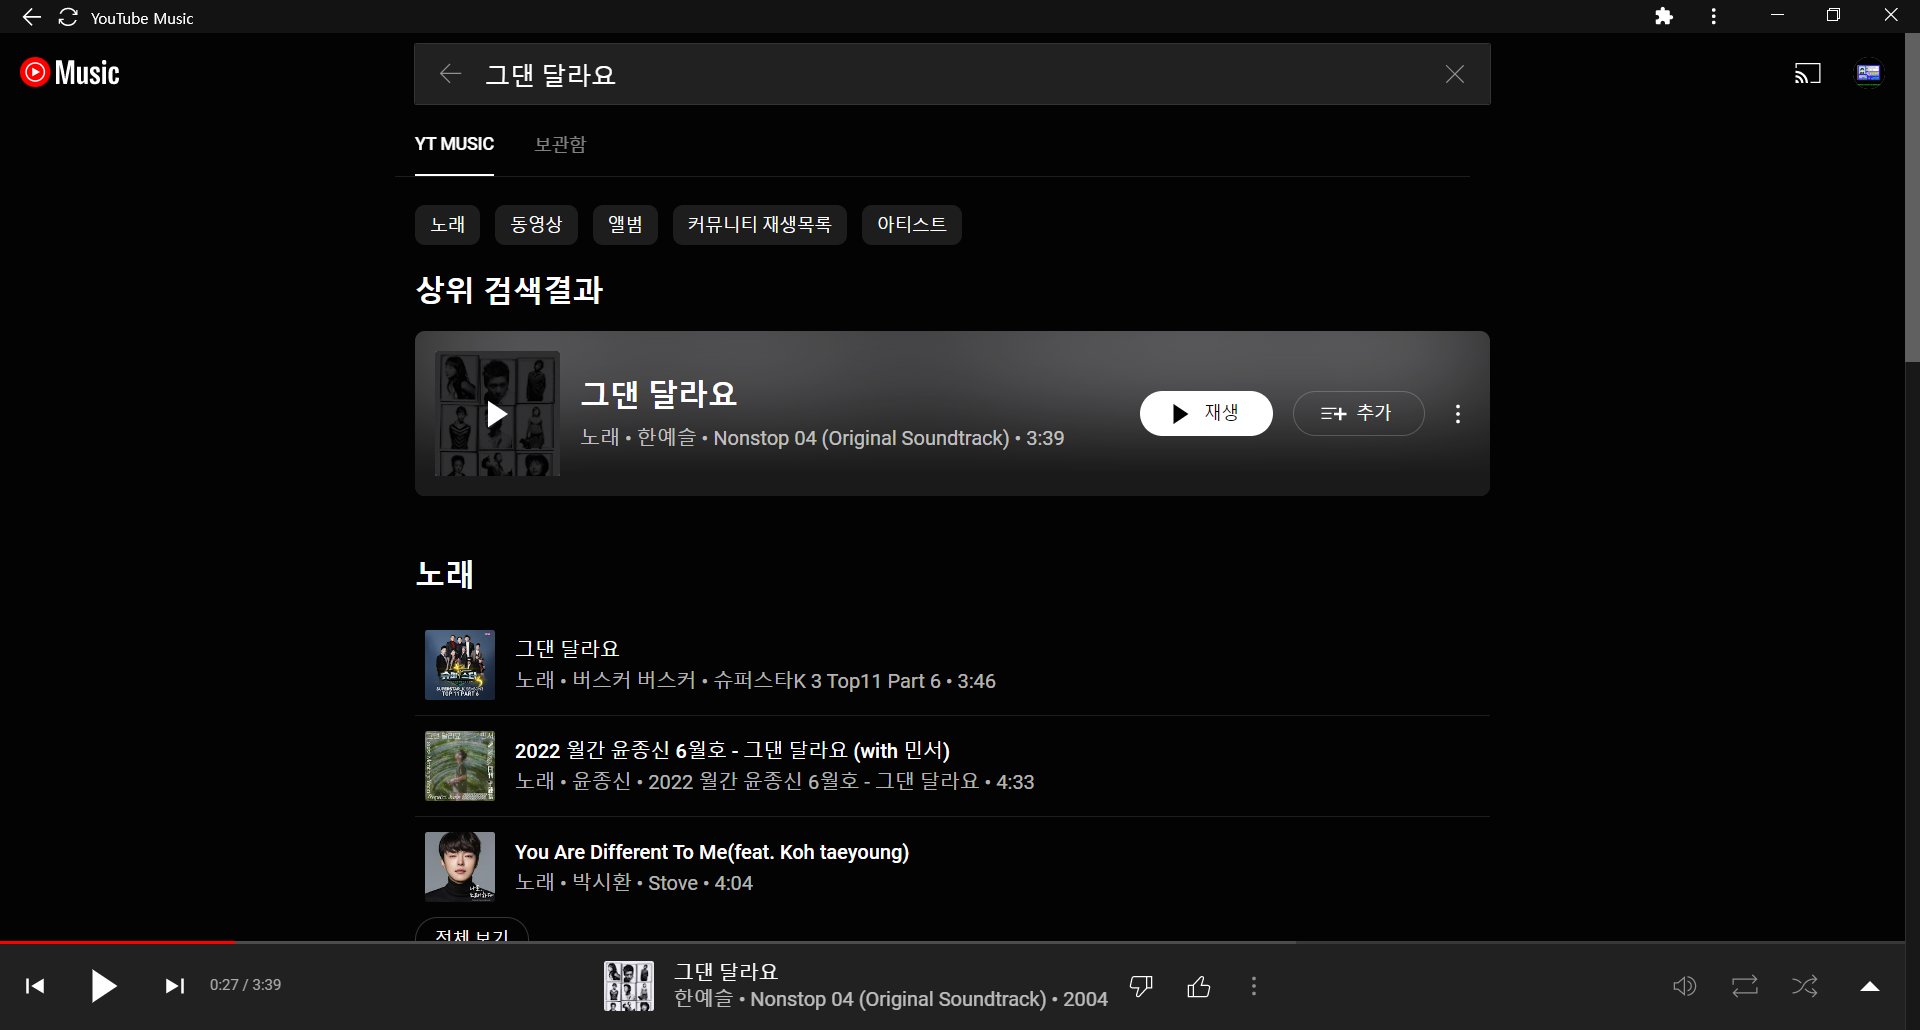Switch to the 보관함 tab
The height and width of the screenshot is (1030, 1920).
pos(560,144)
